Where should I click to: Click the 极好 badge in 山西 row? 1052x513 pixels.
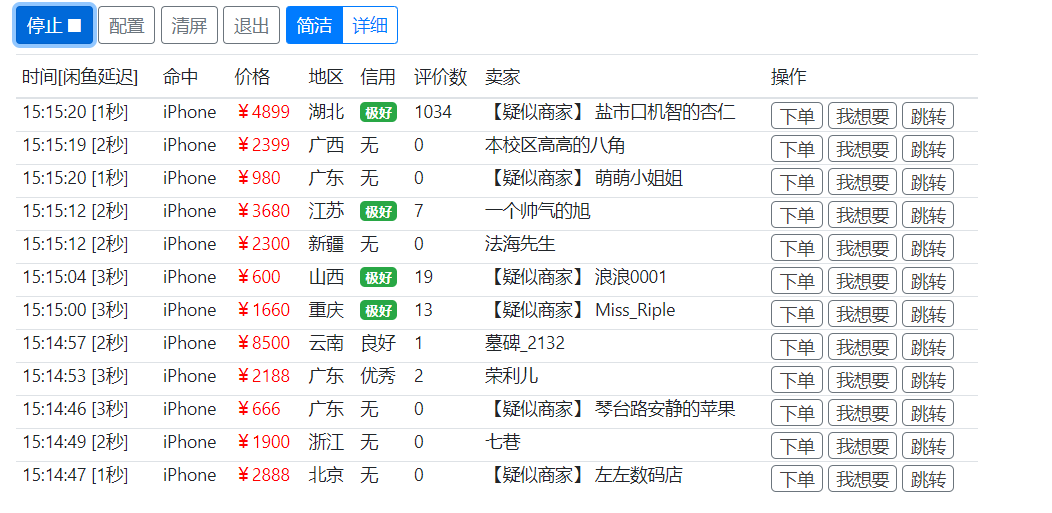[x=378, y=278]
